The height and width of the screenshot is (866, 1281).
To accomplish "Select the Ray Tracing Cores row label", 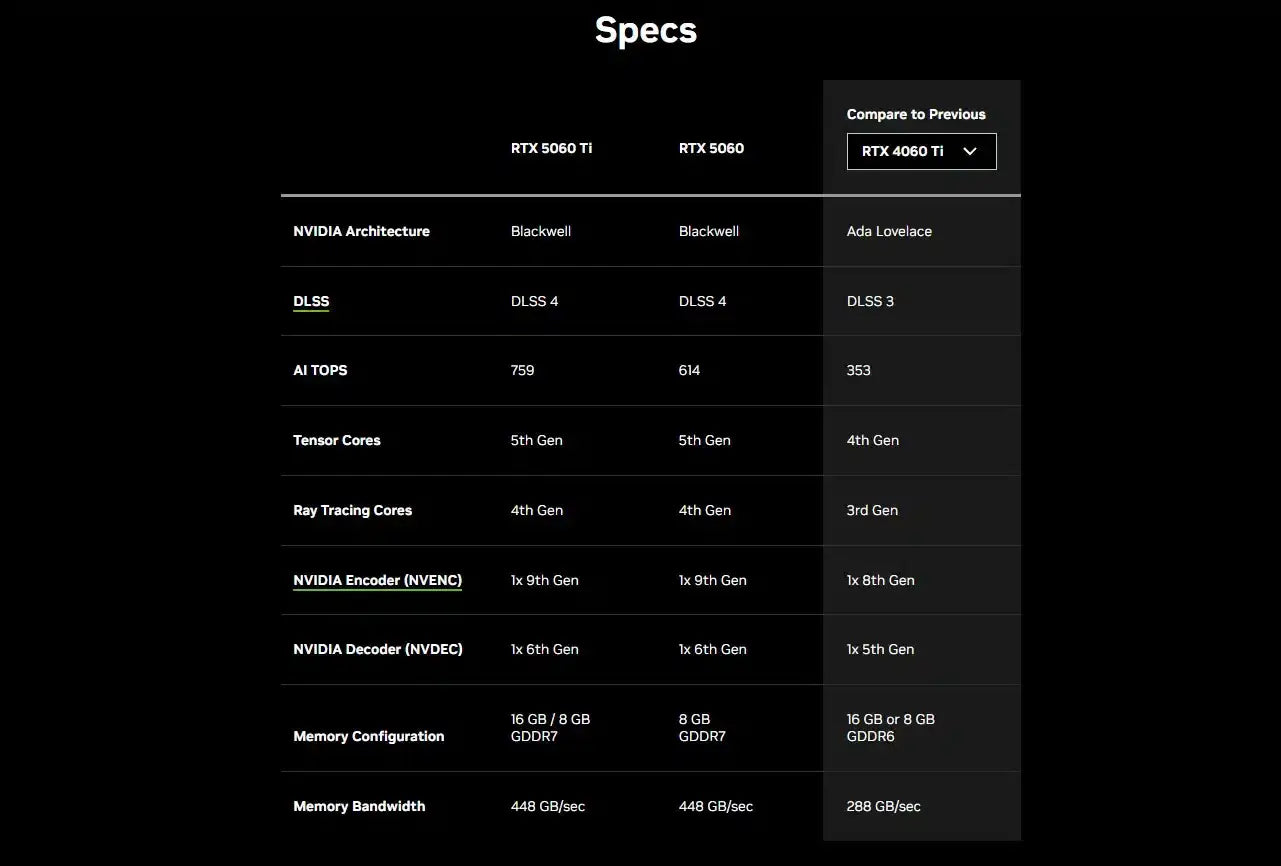I will coord(352,510).
